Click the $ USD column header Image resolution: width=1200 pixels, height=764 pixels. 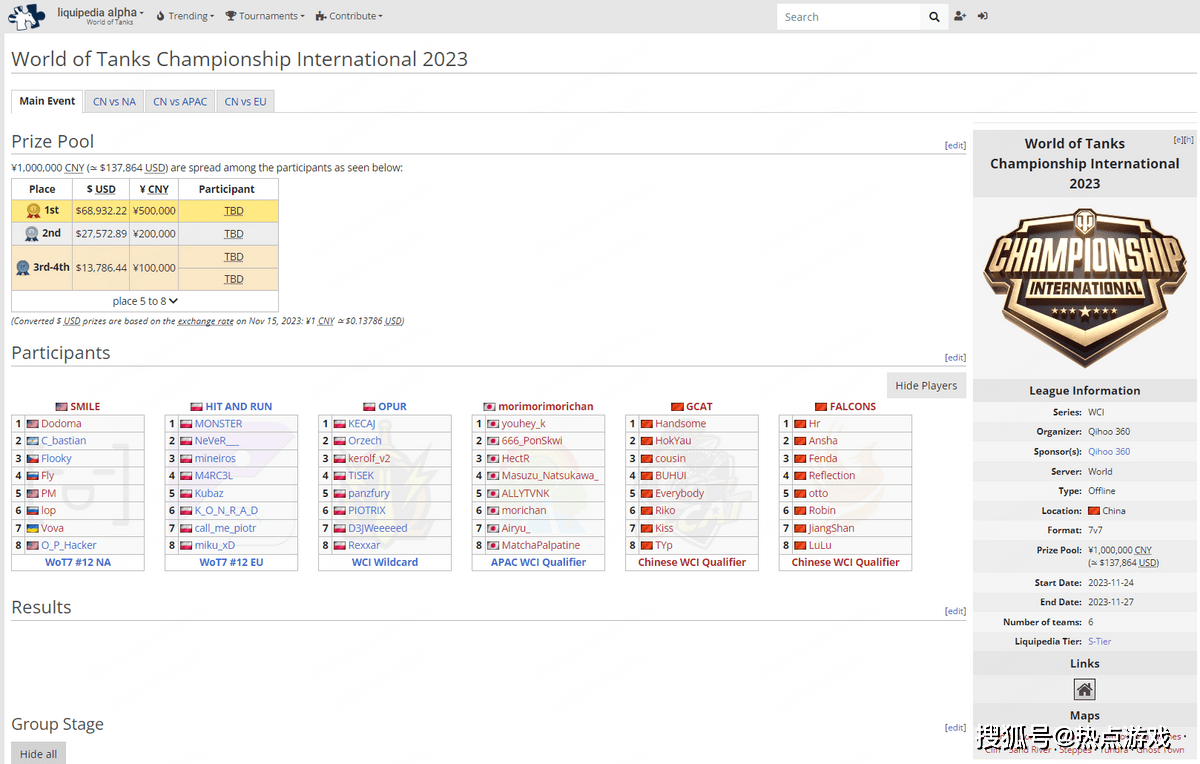click(101, 189)
